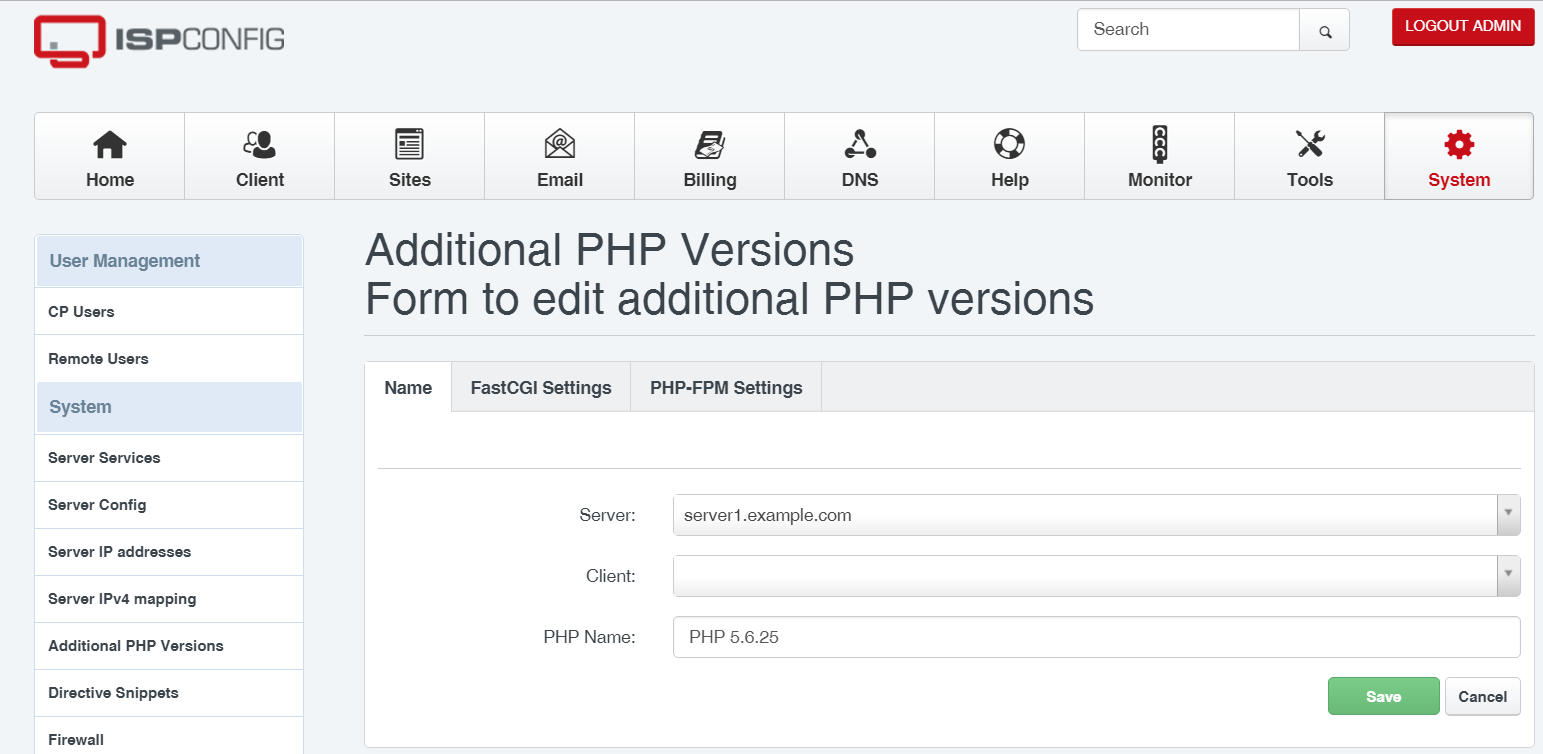This screenshot has width=1543, height=754.
Task: Open the Help module
Action: click(1010, 157)
